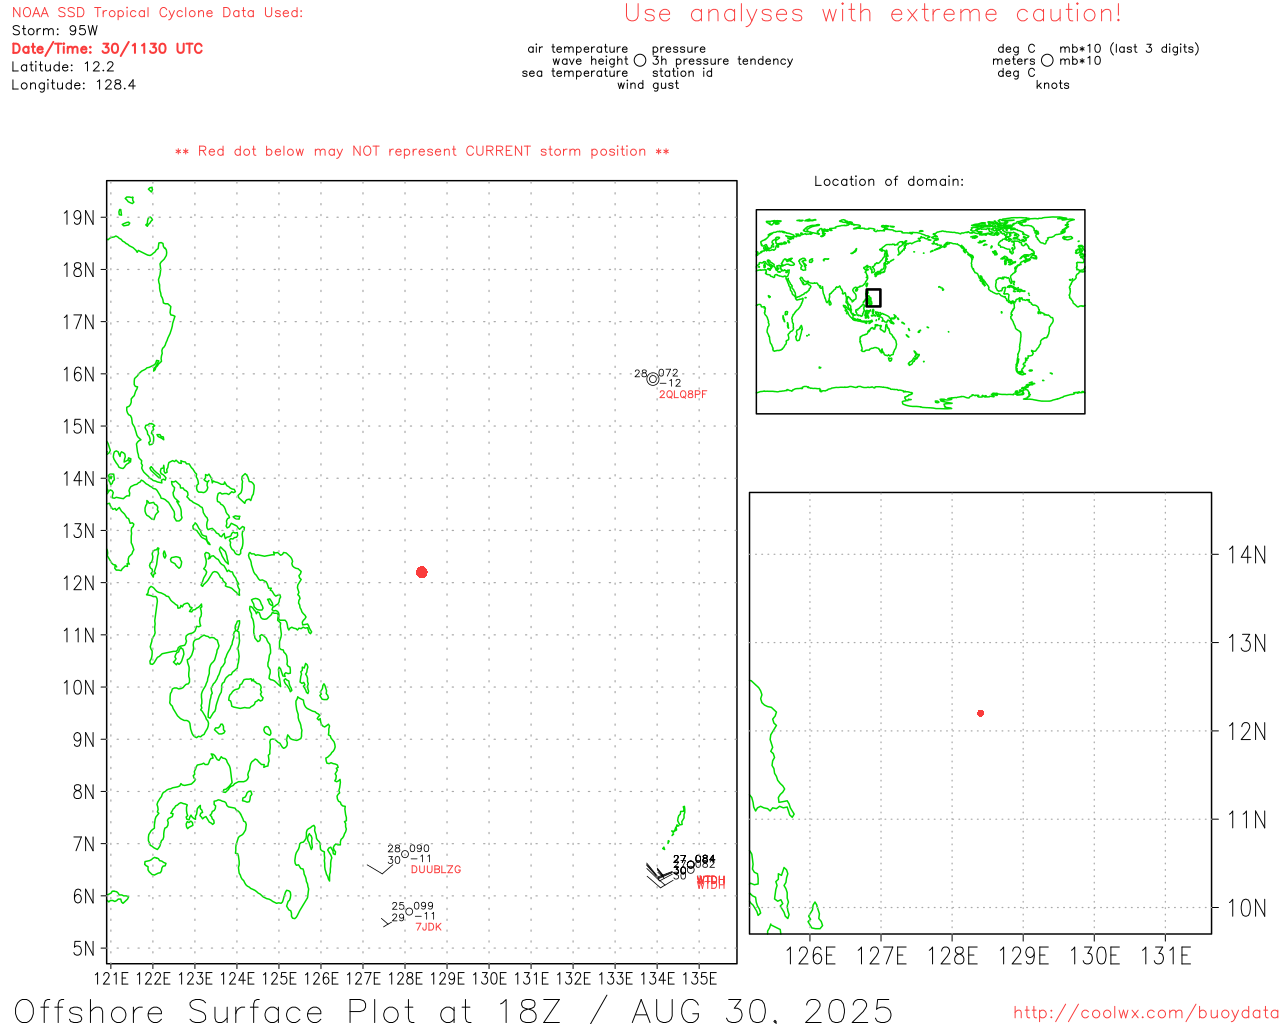Click 'mb*10 (last 3 digits)' legend text
This screenshot has width=1280, height=1024.
pyautogui.click(x=1129, y=49)
